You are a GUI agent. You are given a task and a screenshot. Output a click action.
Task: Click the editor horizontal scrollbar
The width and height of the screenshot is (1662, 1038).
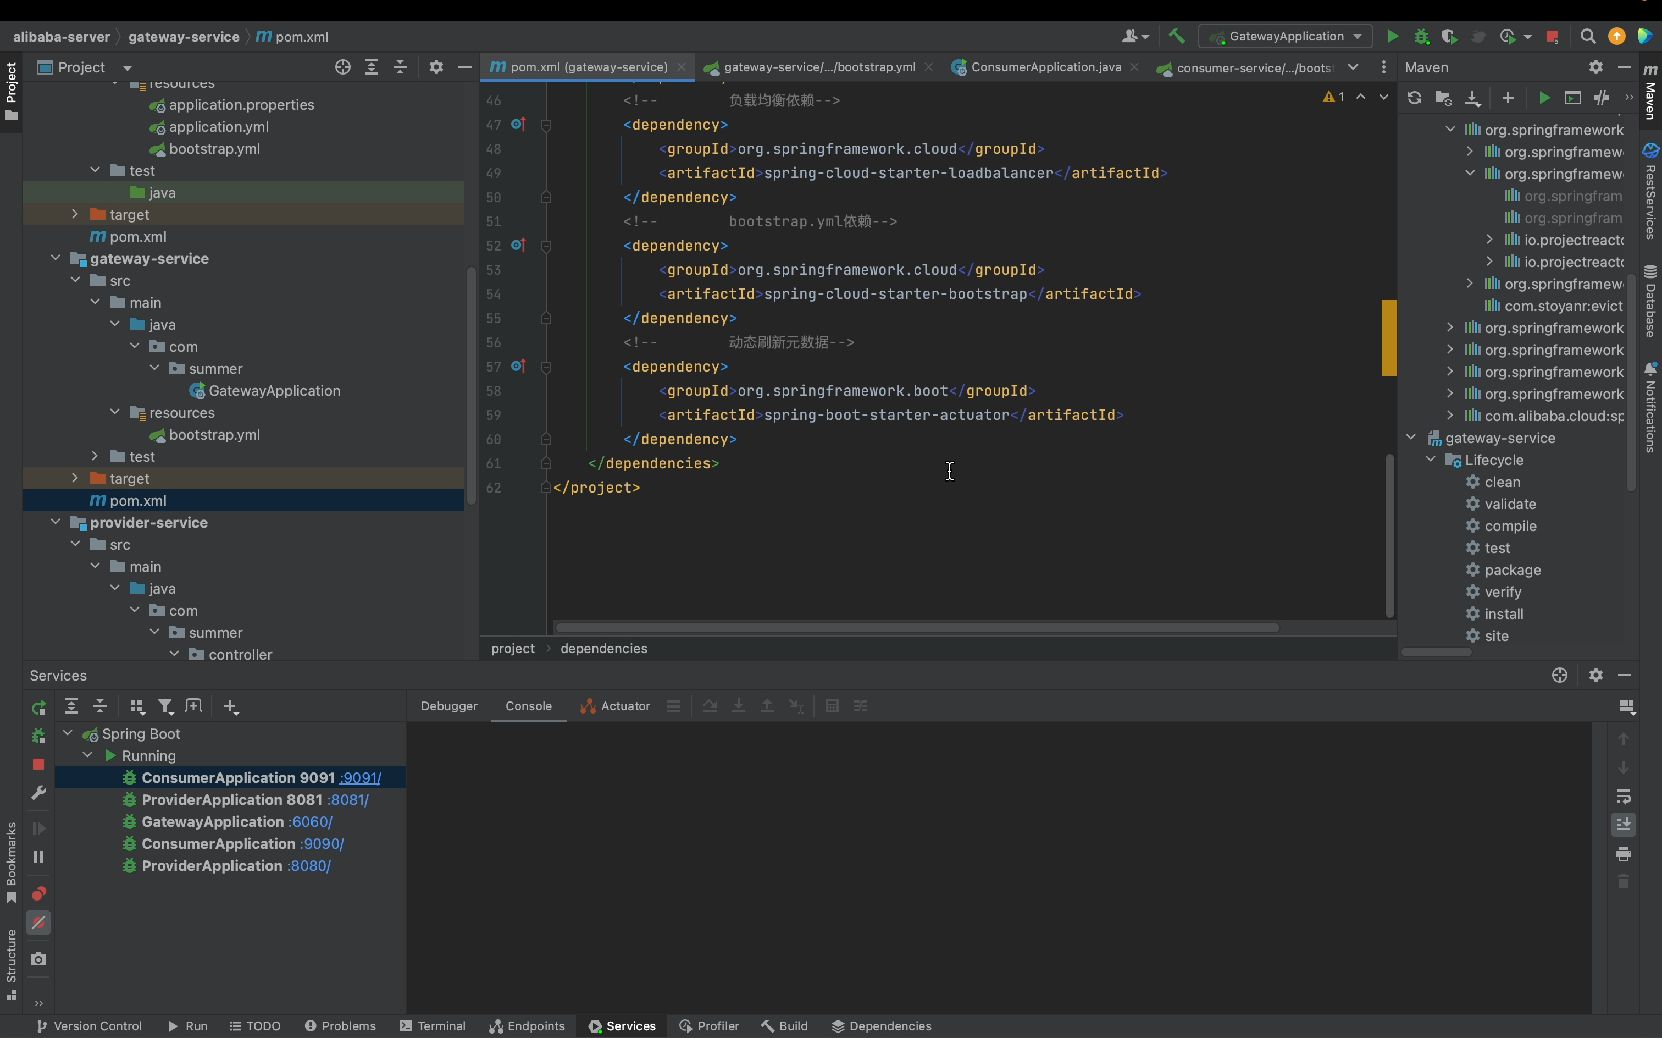click(x=916, y=628)
